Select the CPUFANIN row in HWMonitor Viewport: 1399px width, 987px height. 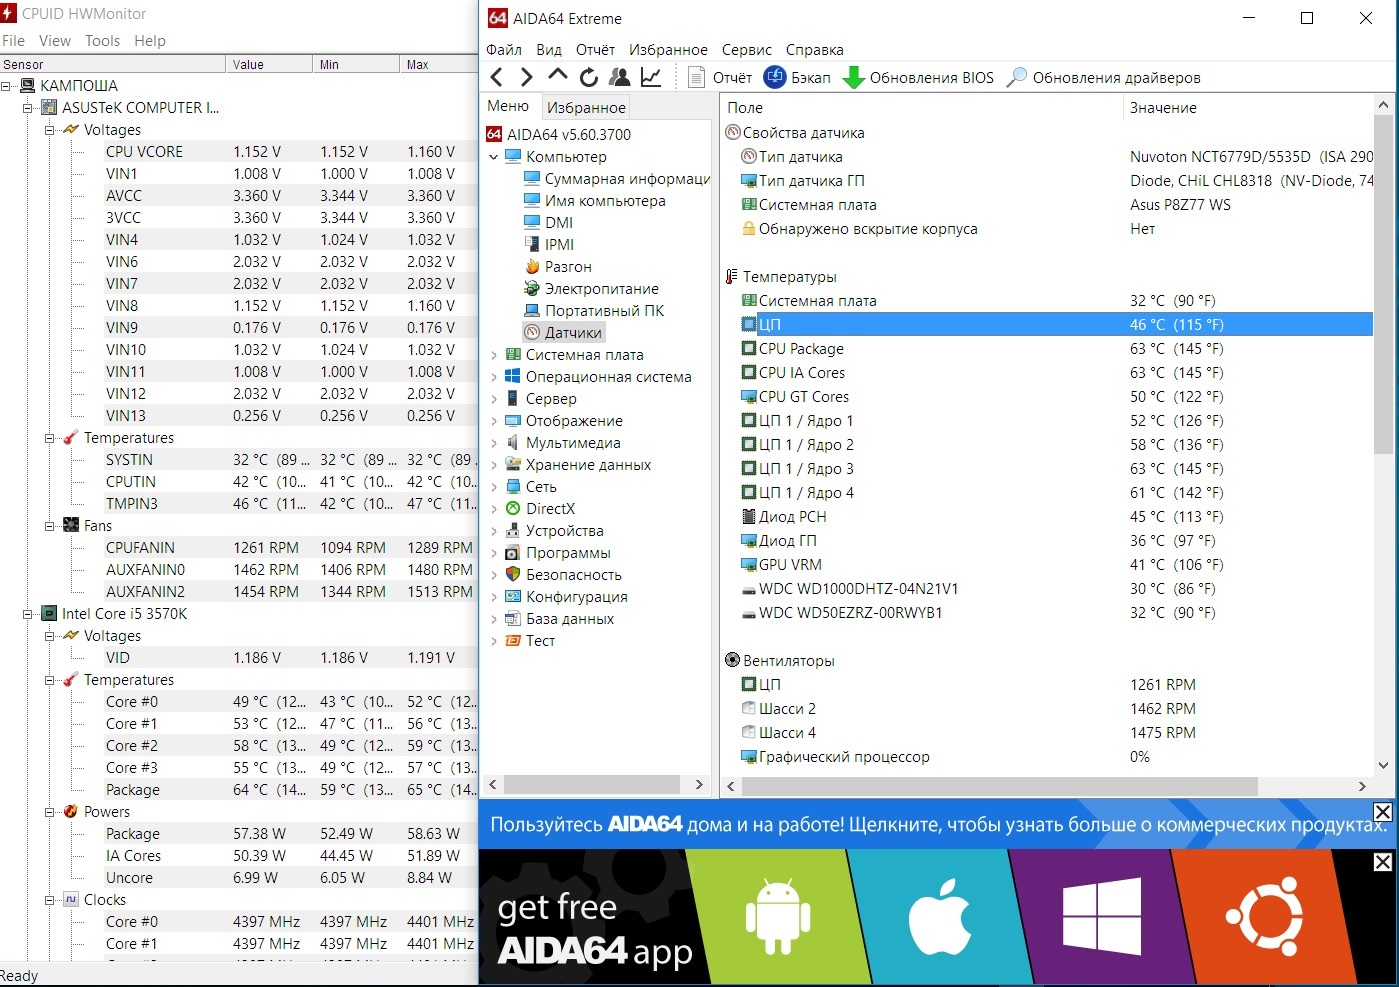290,548
